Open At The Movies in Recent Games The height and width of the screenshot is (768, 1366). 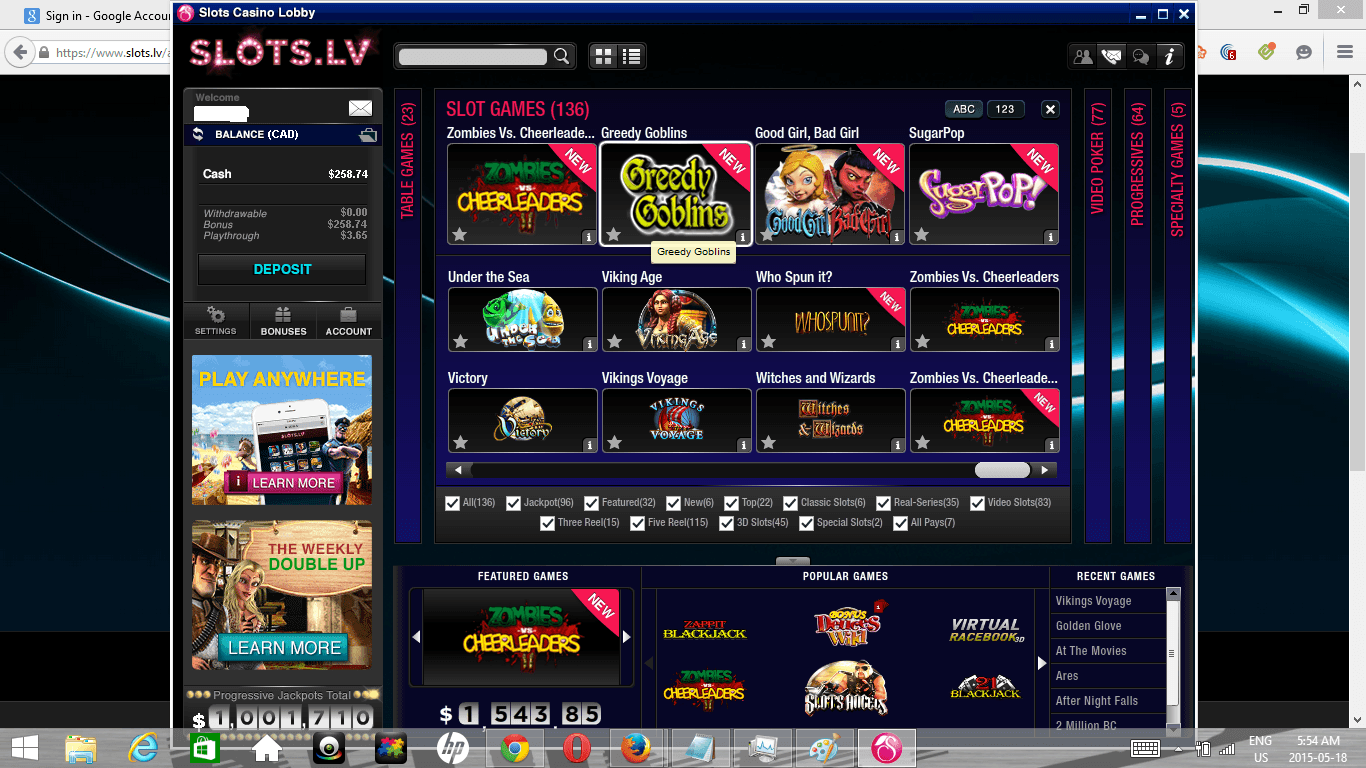1091,651
